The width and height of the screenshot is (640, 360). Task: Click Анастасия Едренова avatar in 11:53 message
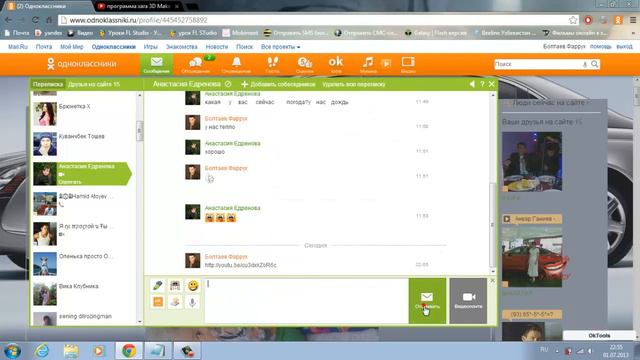point(193,212)
